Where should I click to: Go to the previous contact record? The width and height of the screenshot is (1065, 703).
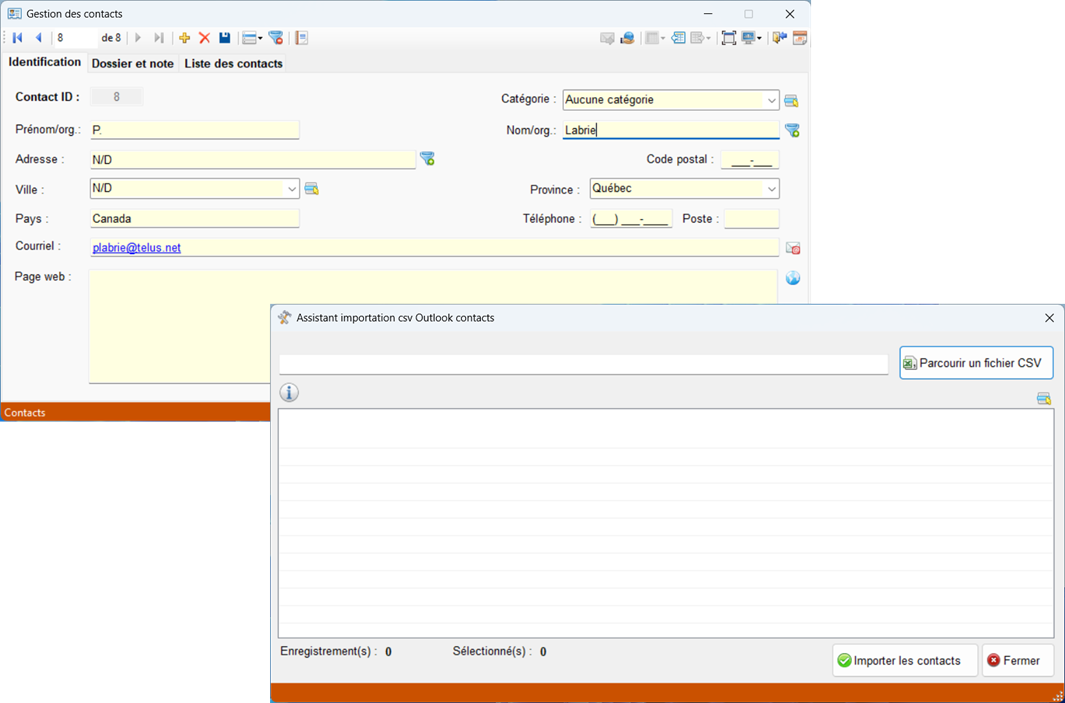pyautogui.click(x=39, y=38)
